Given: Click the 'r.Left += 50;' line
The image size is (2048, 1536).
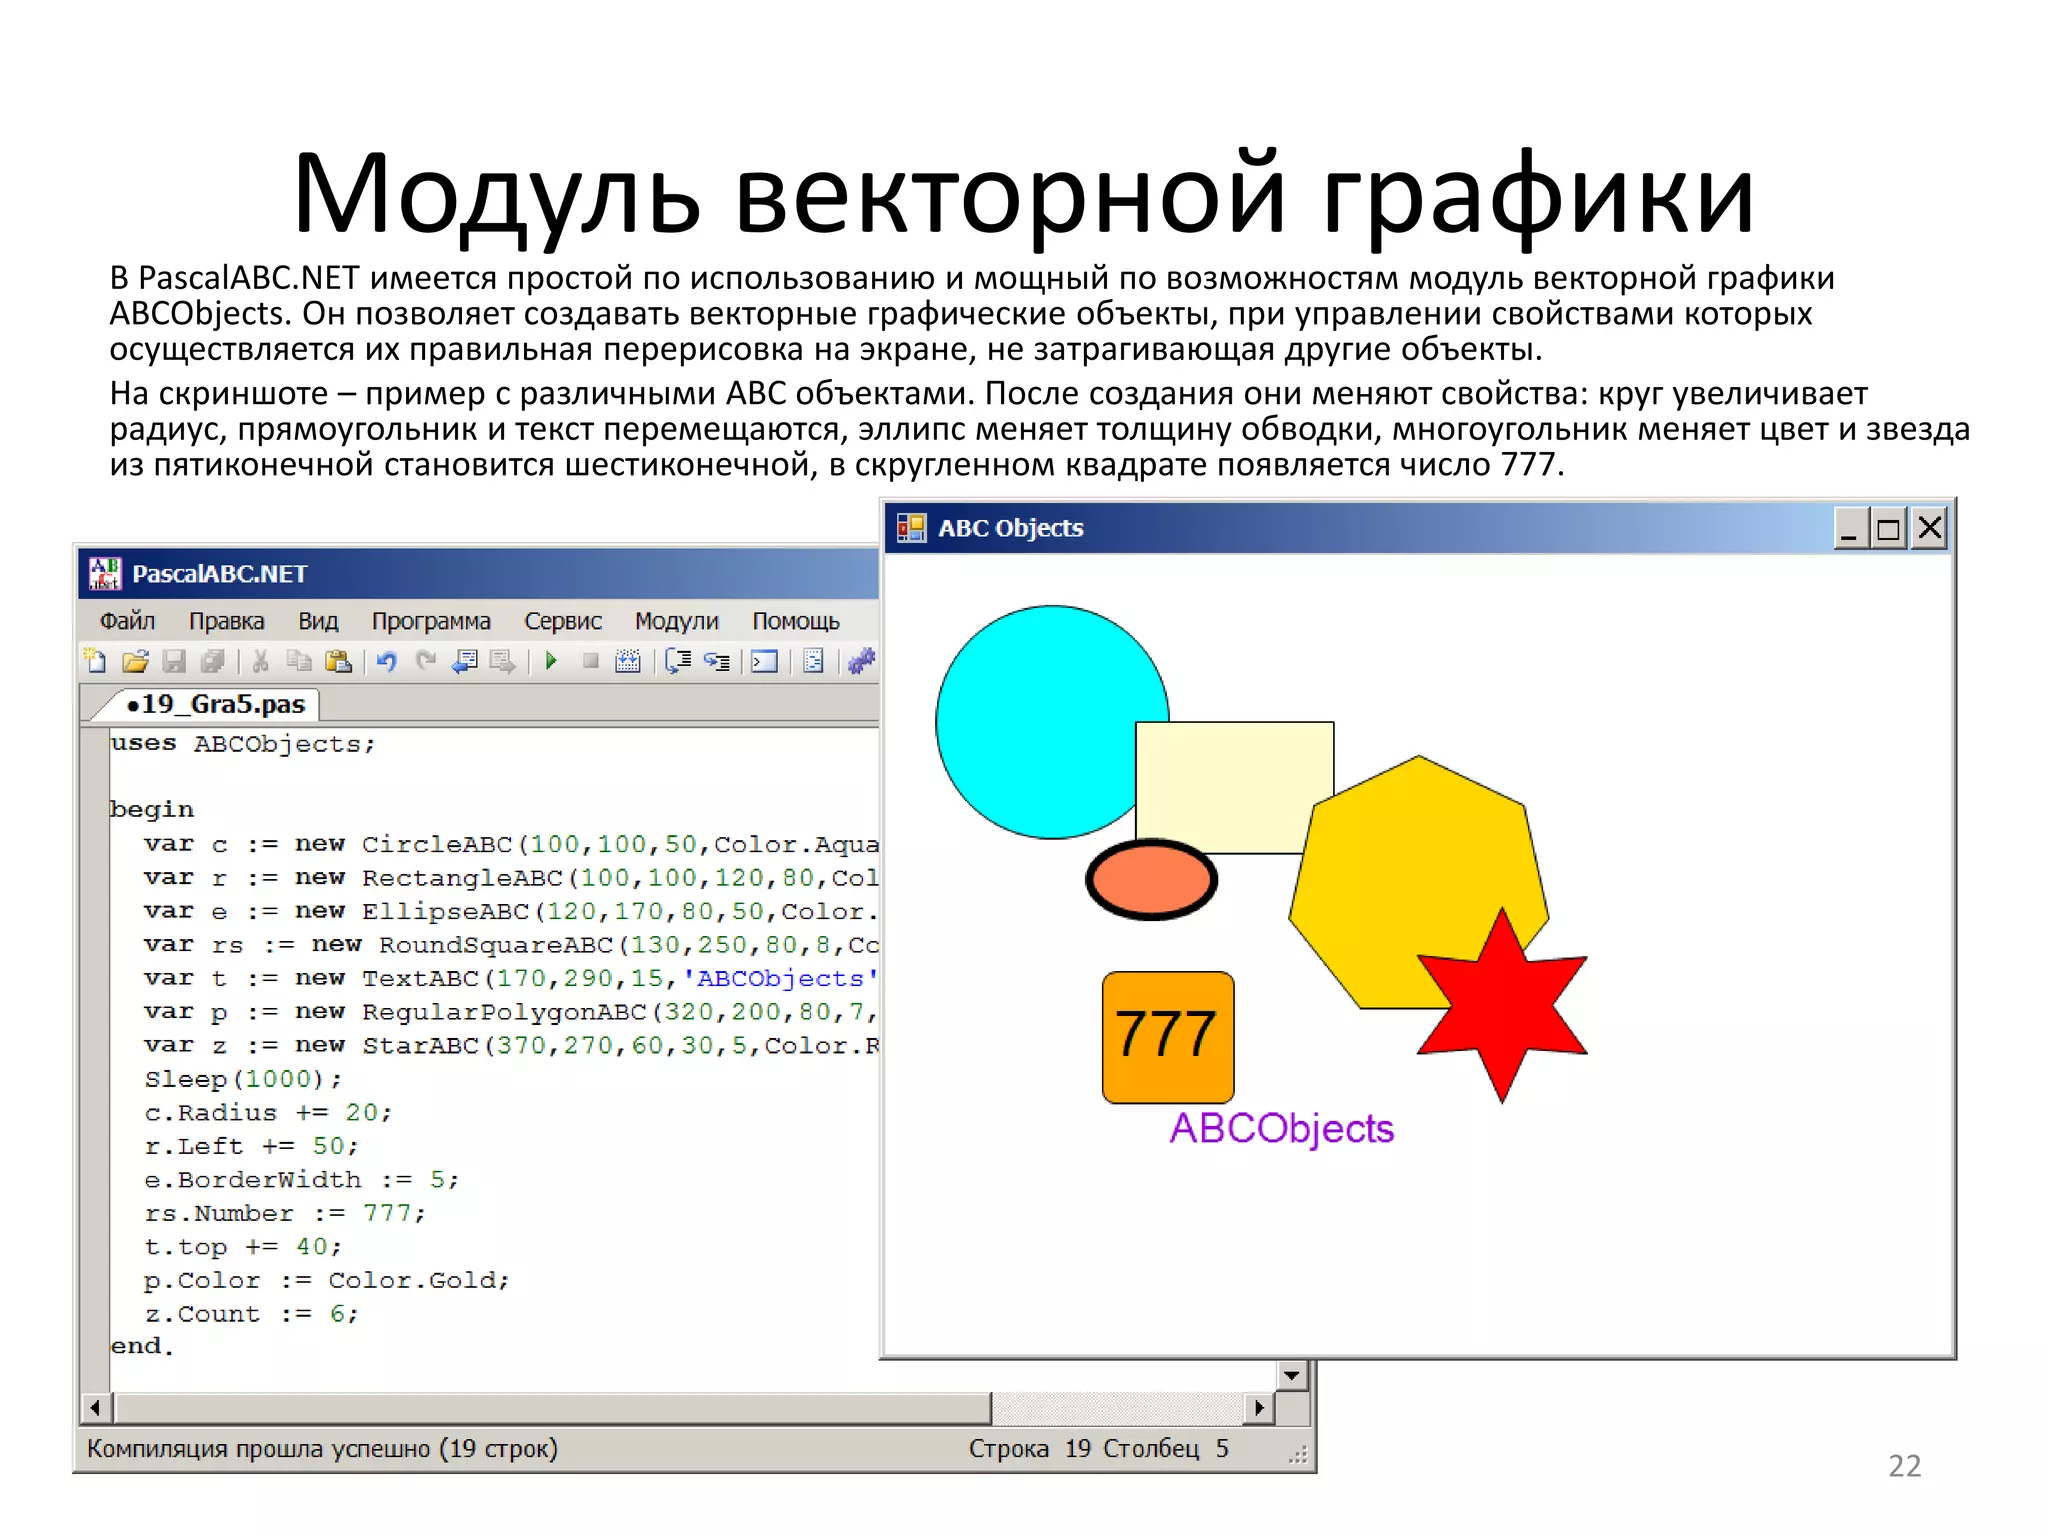Looking at the screenshot, I should point(251,1146).
